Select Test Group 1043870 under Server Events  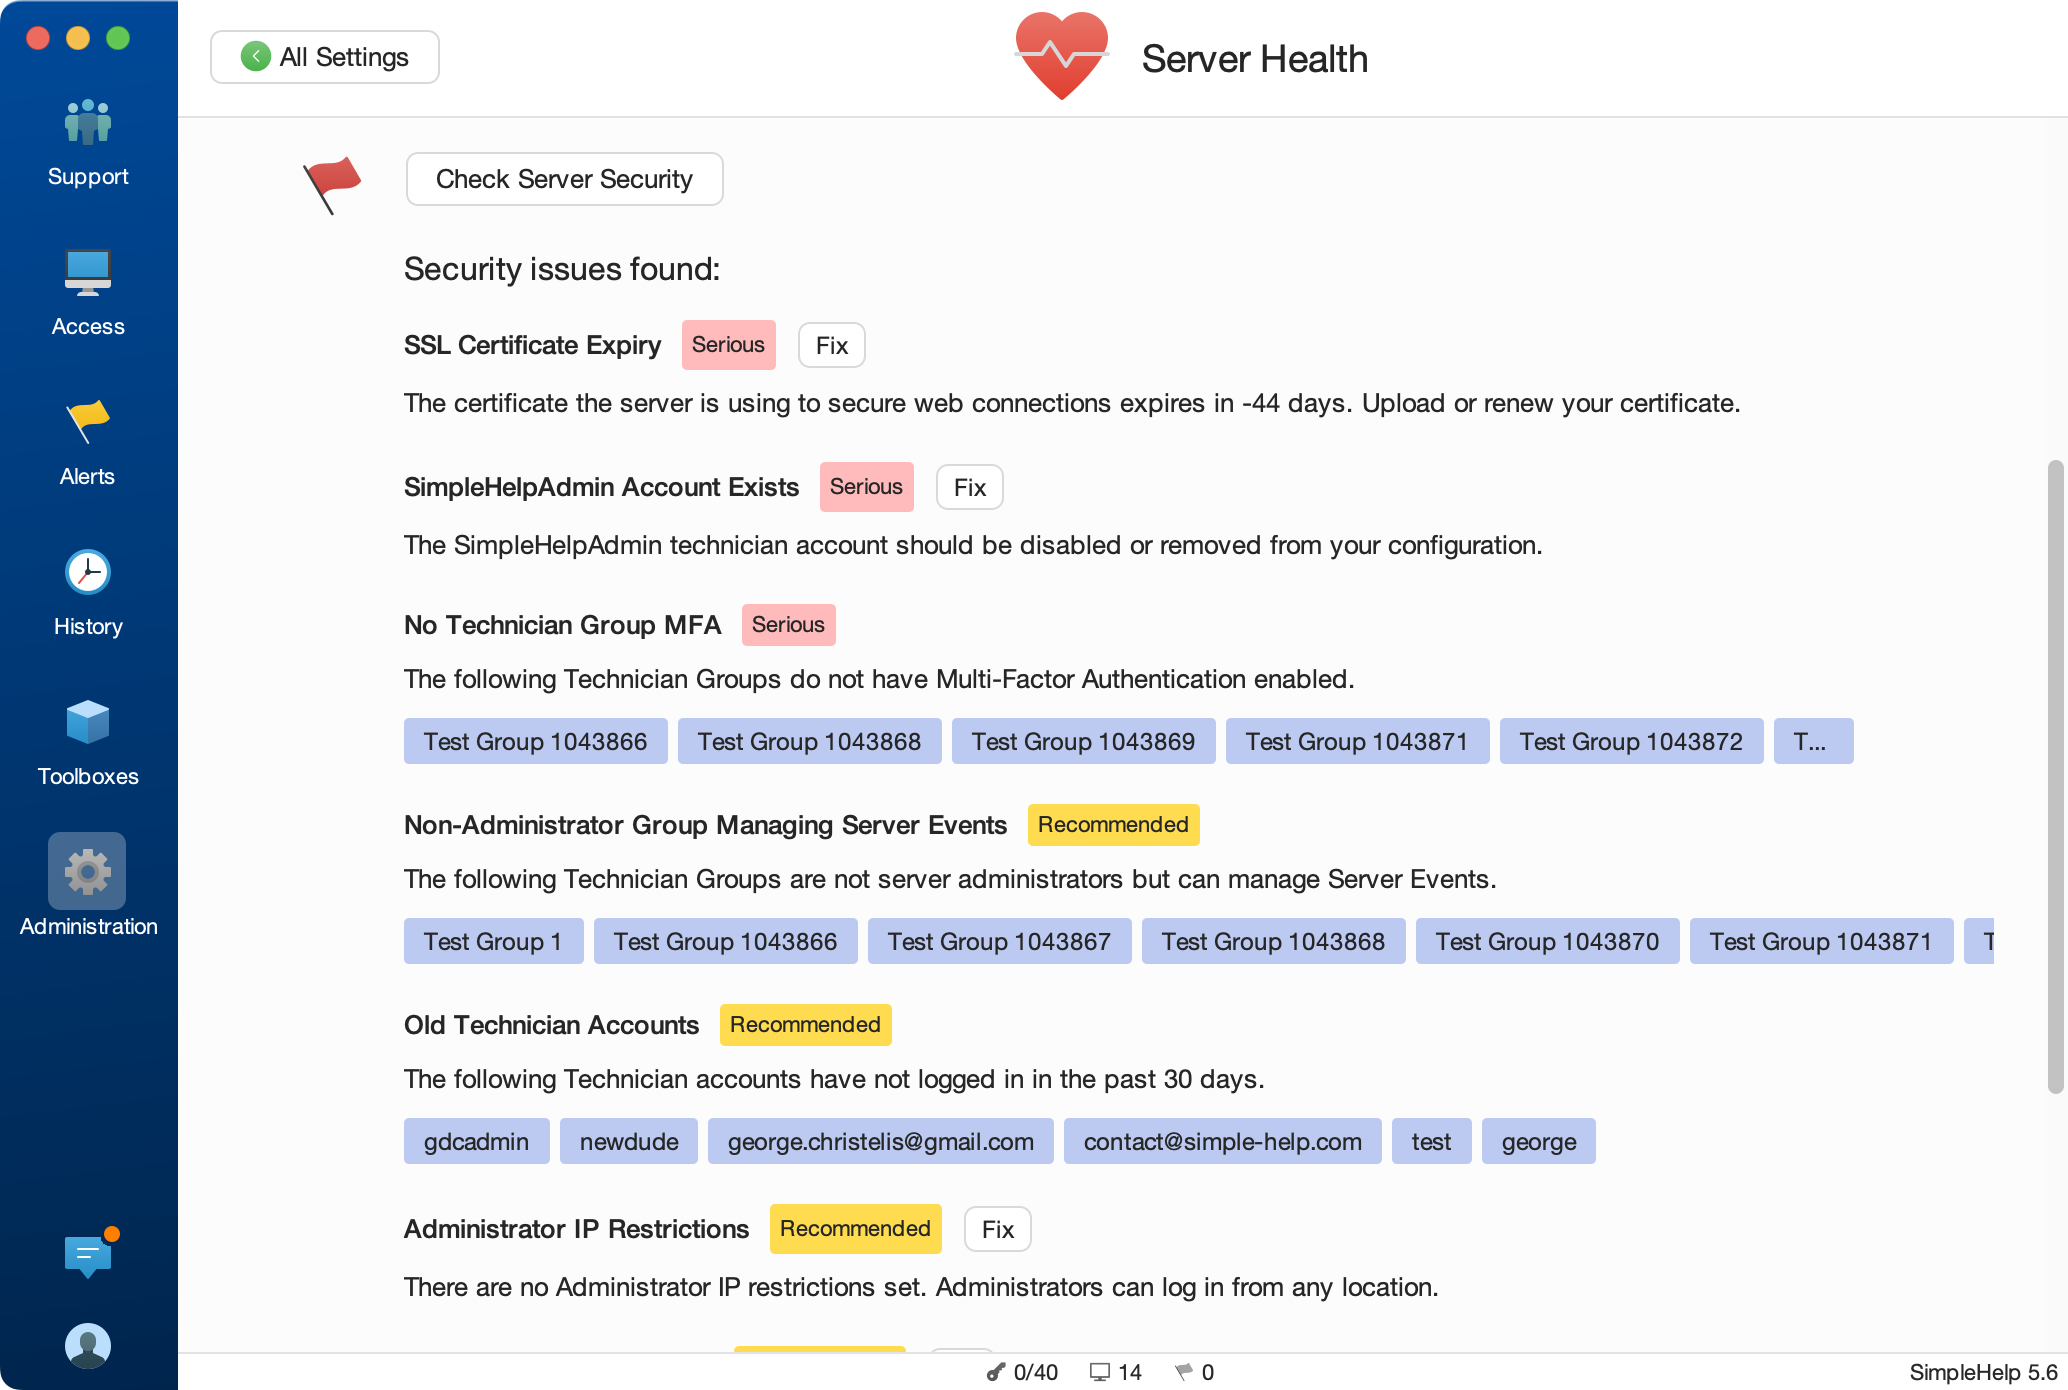click(x=1548, y=941)
